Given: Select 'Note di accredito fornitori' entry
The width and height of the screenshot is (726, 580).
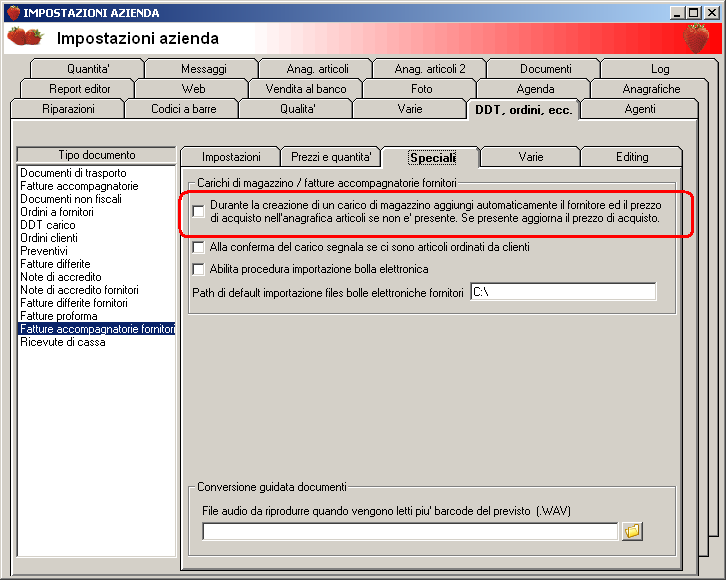Looking at the screenshot, I should coord(96,289).
